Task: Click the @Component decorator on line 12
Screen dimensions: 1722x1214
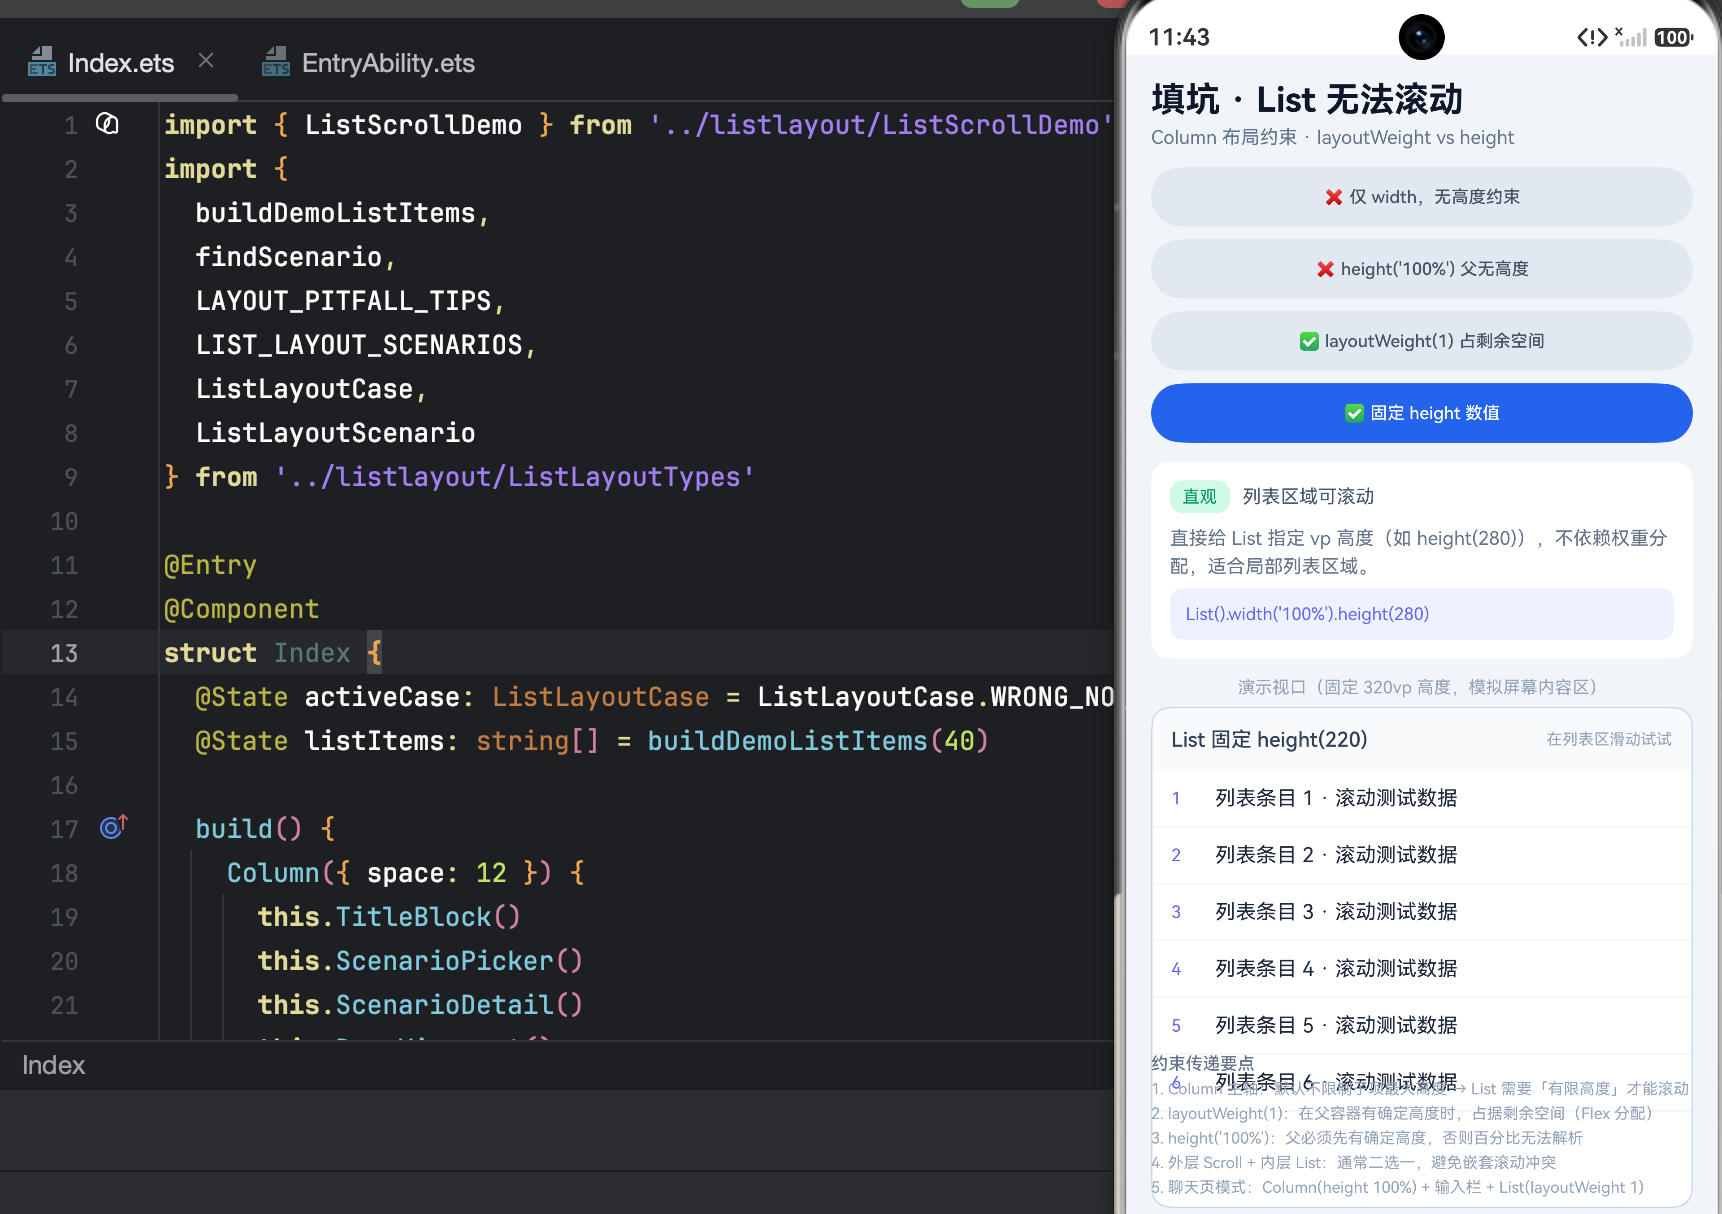Action: (x=241, y=609)
